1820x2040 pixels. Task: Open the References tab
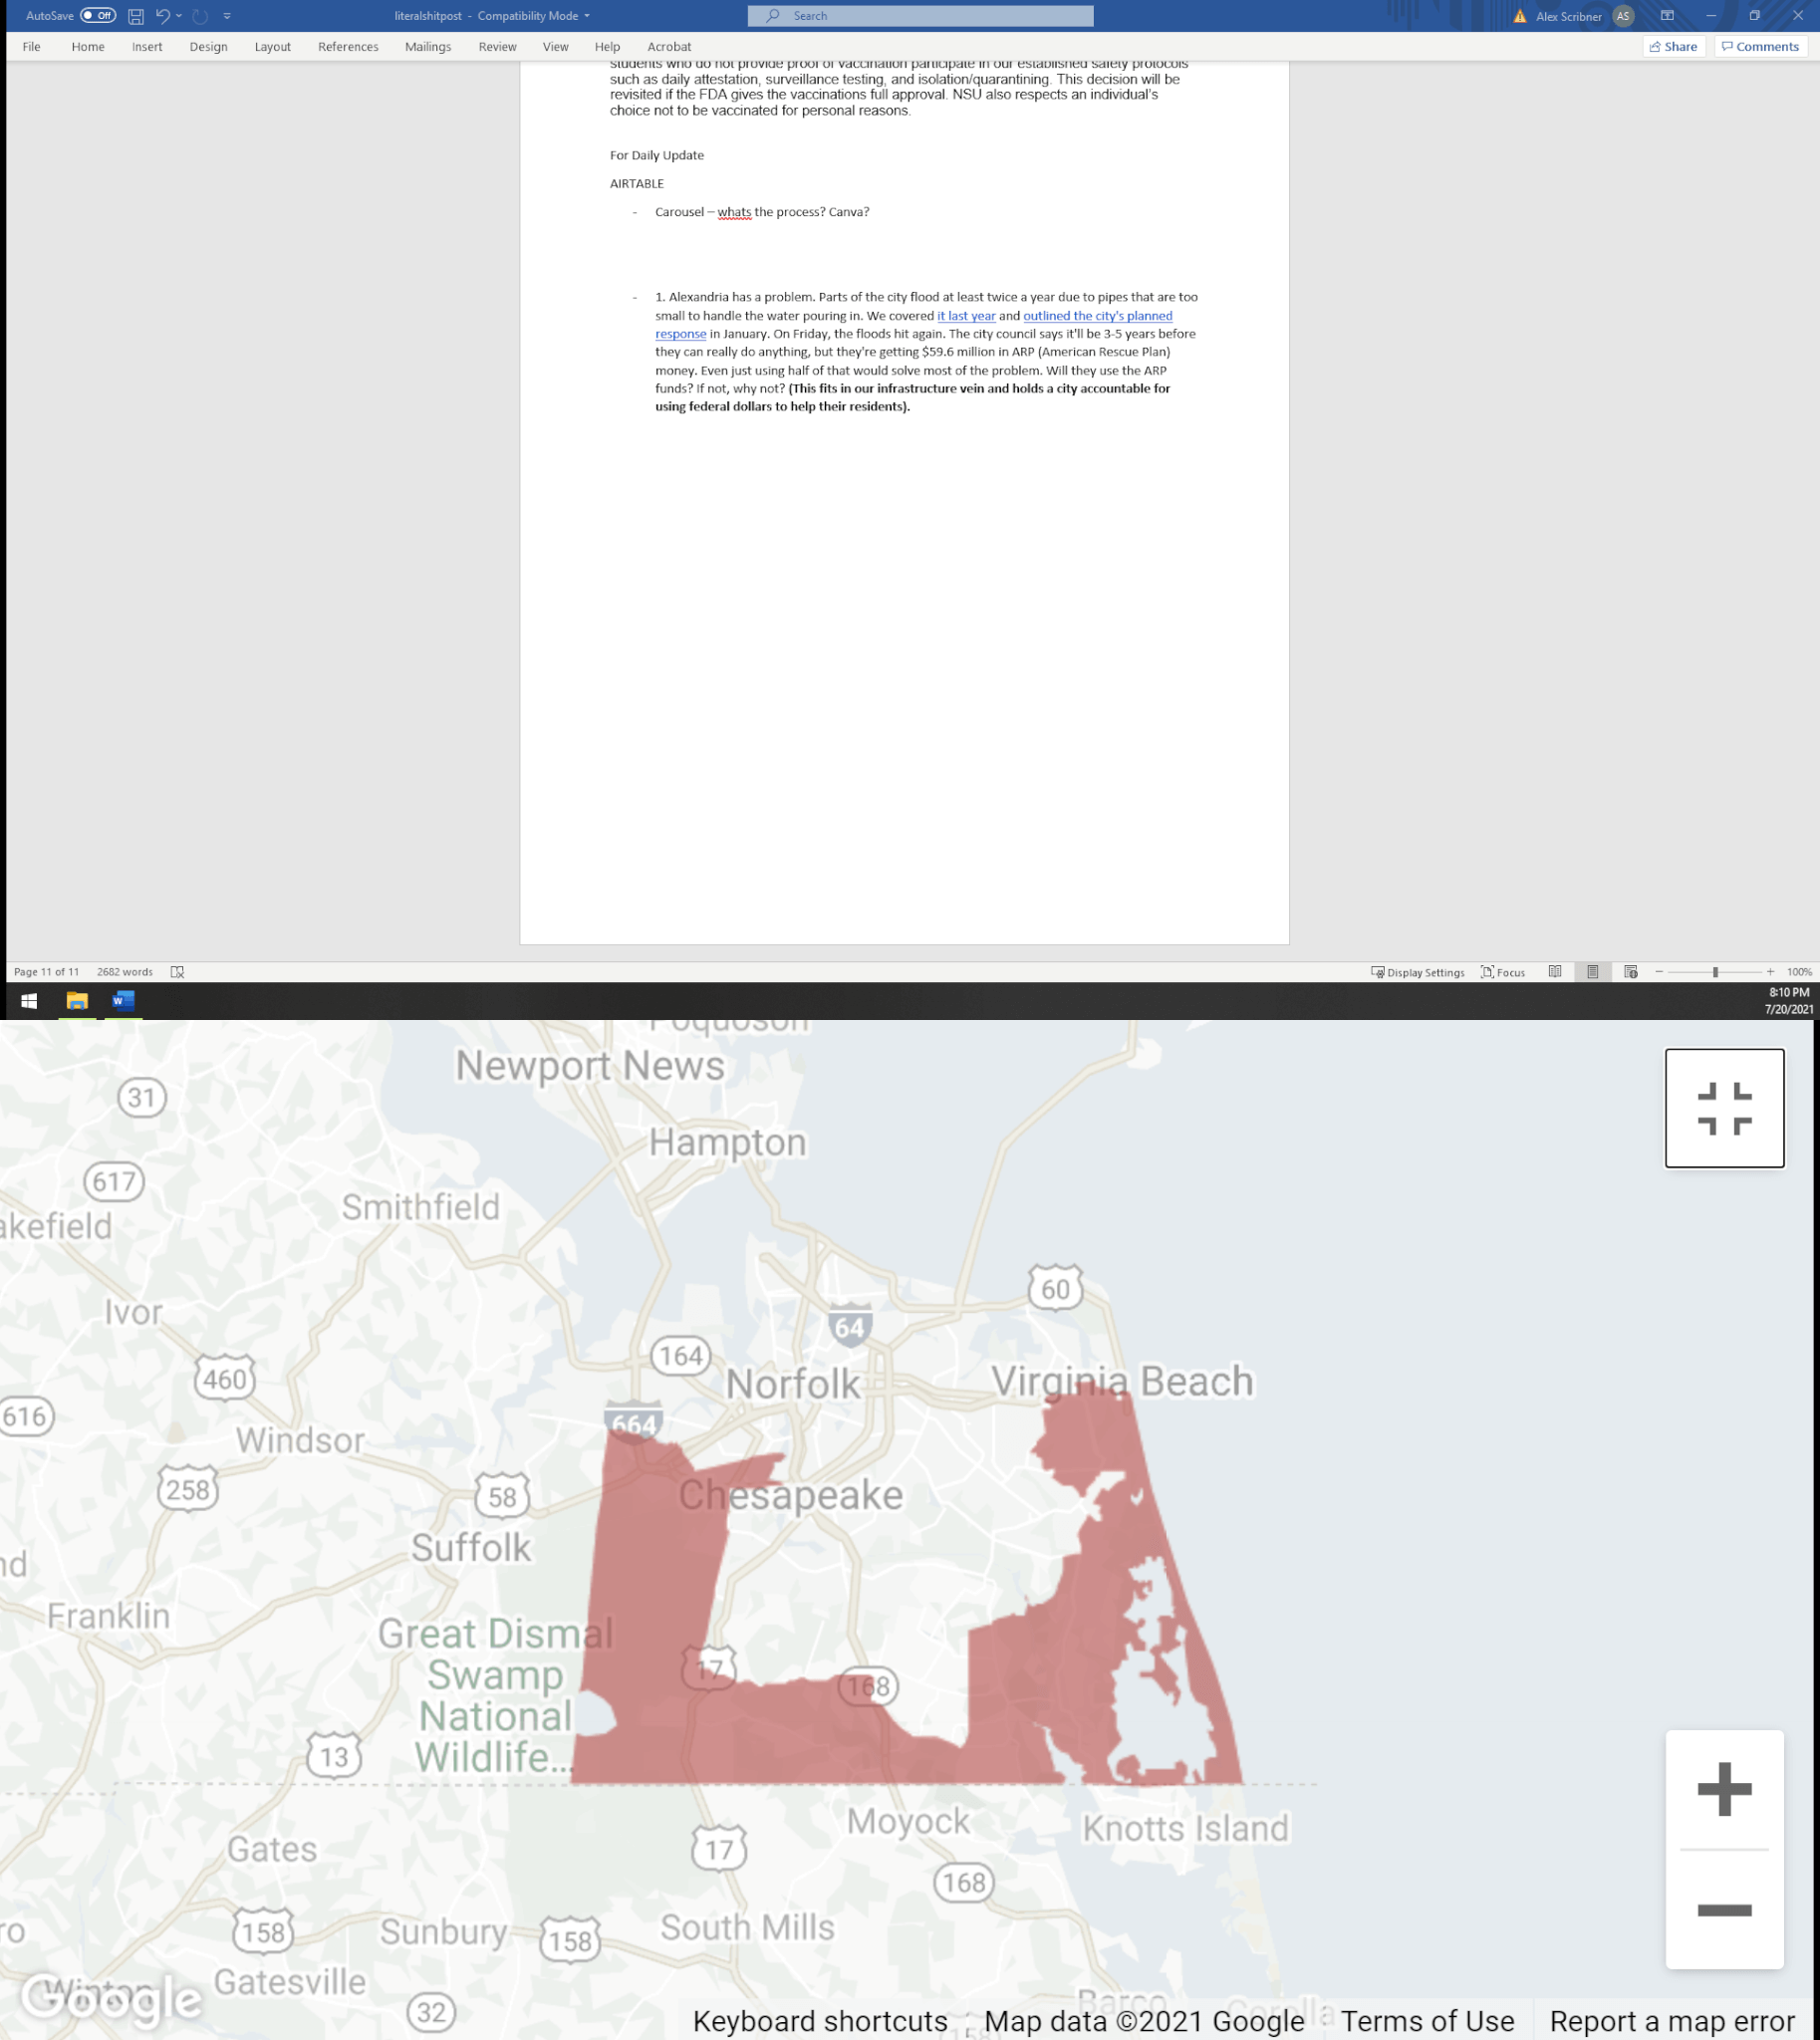tap(348, 47)
